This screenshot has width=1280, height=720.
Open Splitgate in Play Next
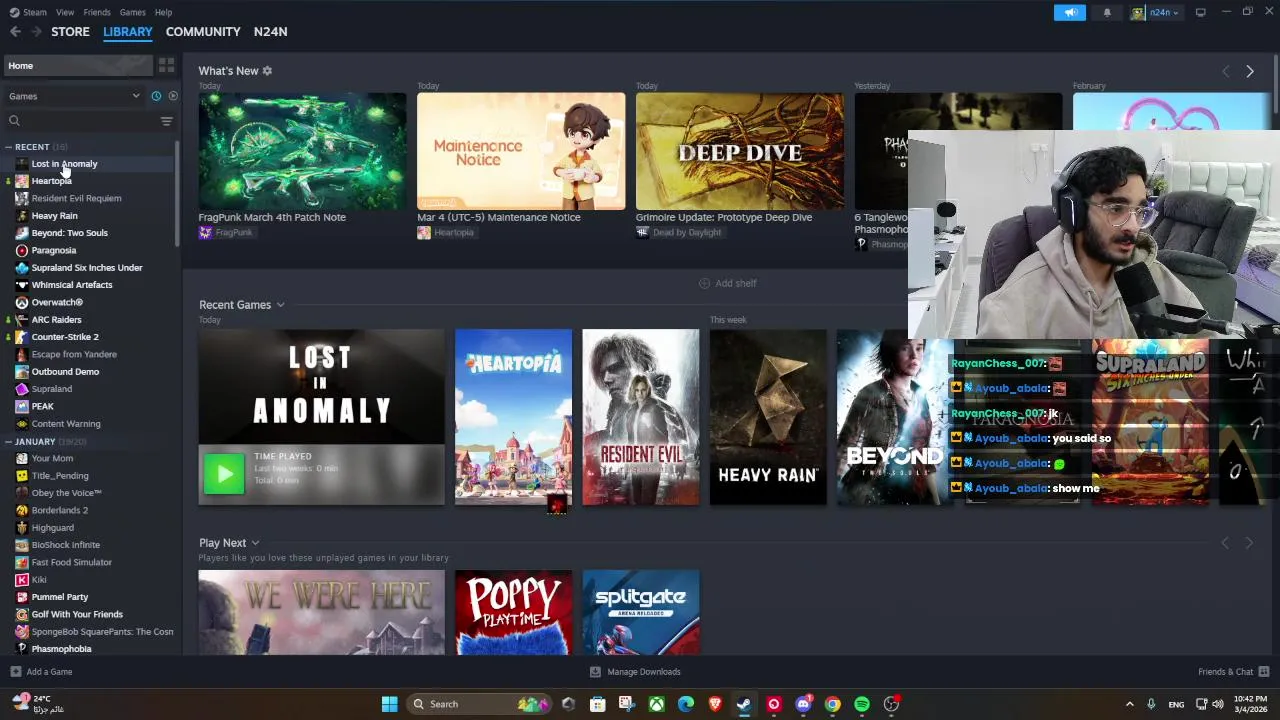pos(641,613)
